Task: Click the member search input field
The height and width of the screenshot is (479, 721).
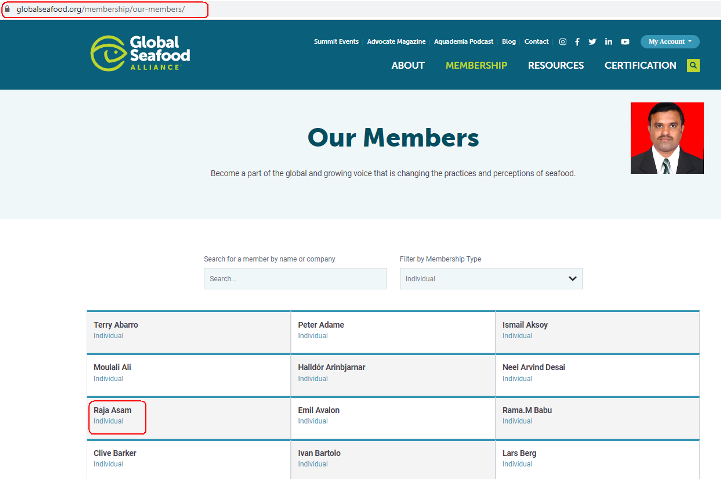Action: tap(295, 279)
